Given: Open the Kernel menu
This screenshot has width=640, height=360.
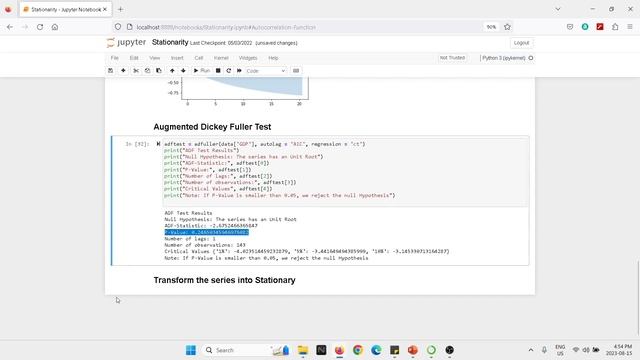Looking at the screenshot, I should [221, 58].
